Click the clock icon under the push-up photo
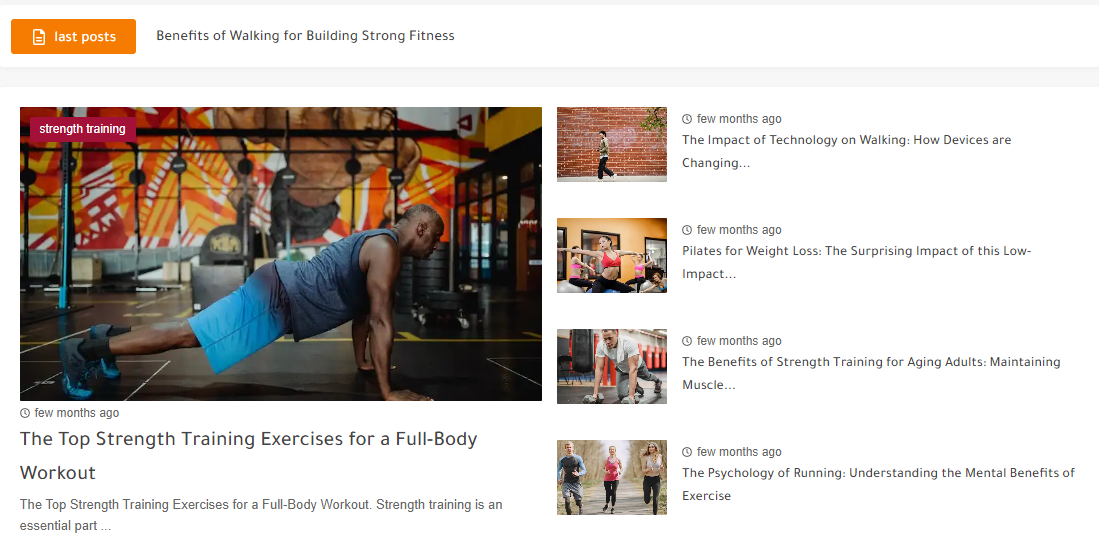Image resolution: width=1099 pixels, height=538 pixels. [x=25, y=413]
